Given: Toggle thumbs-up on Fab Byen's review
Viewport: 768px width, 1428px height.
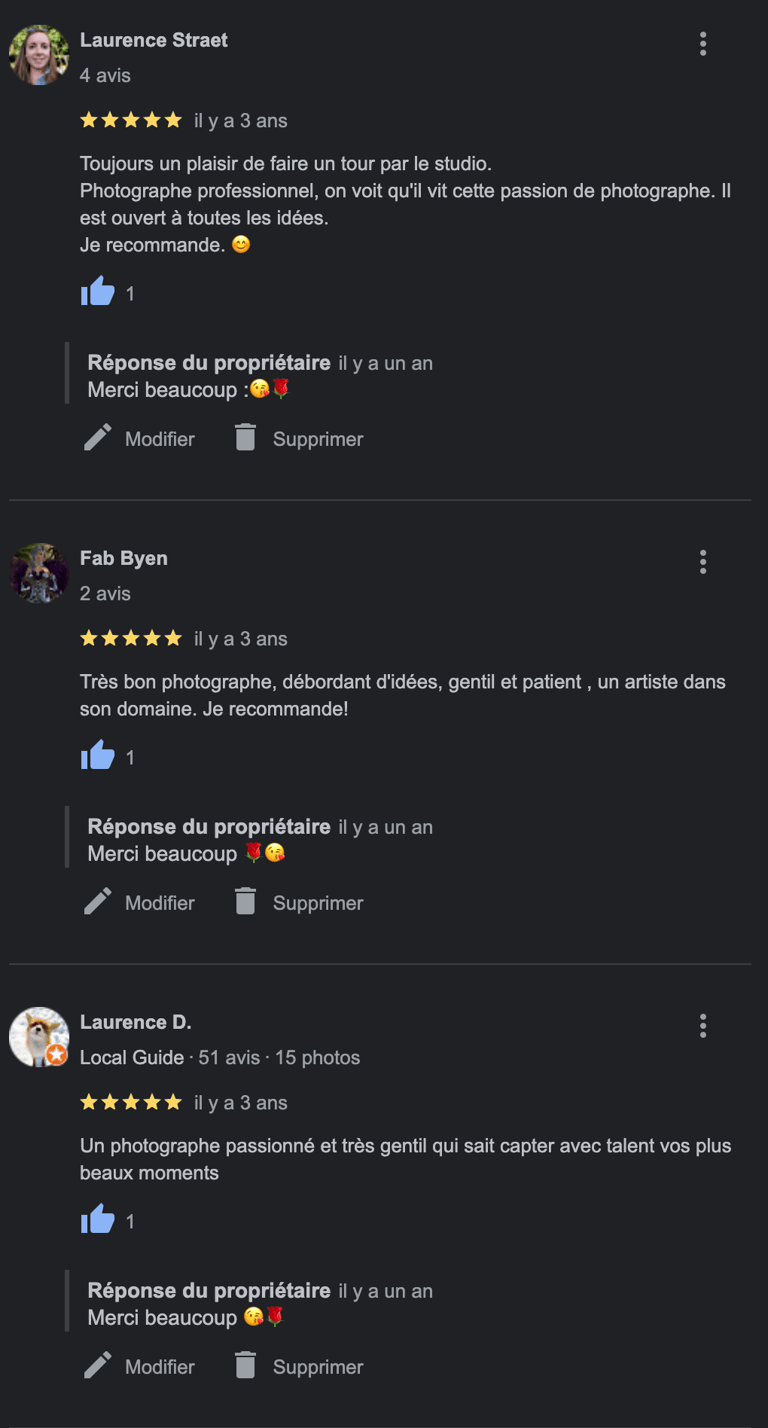Looking at the screenshot, I should point(98,756).
